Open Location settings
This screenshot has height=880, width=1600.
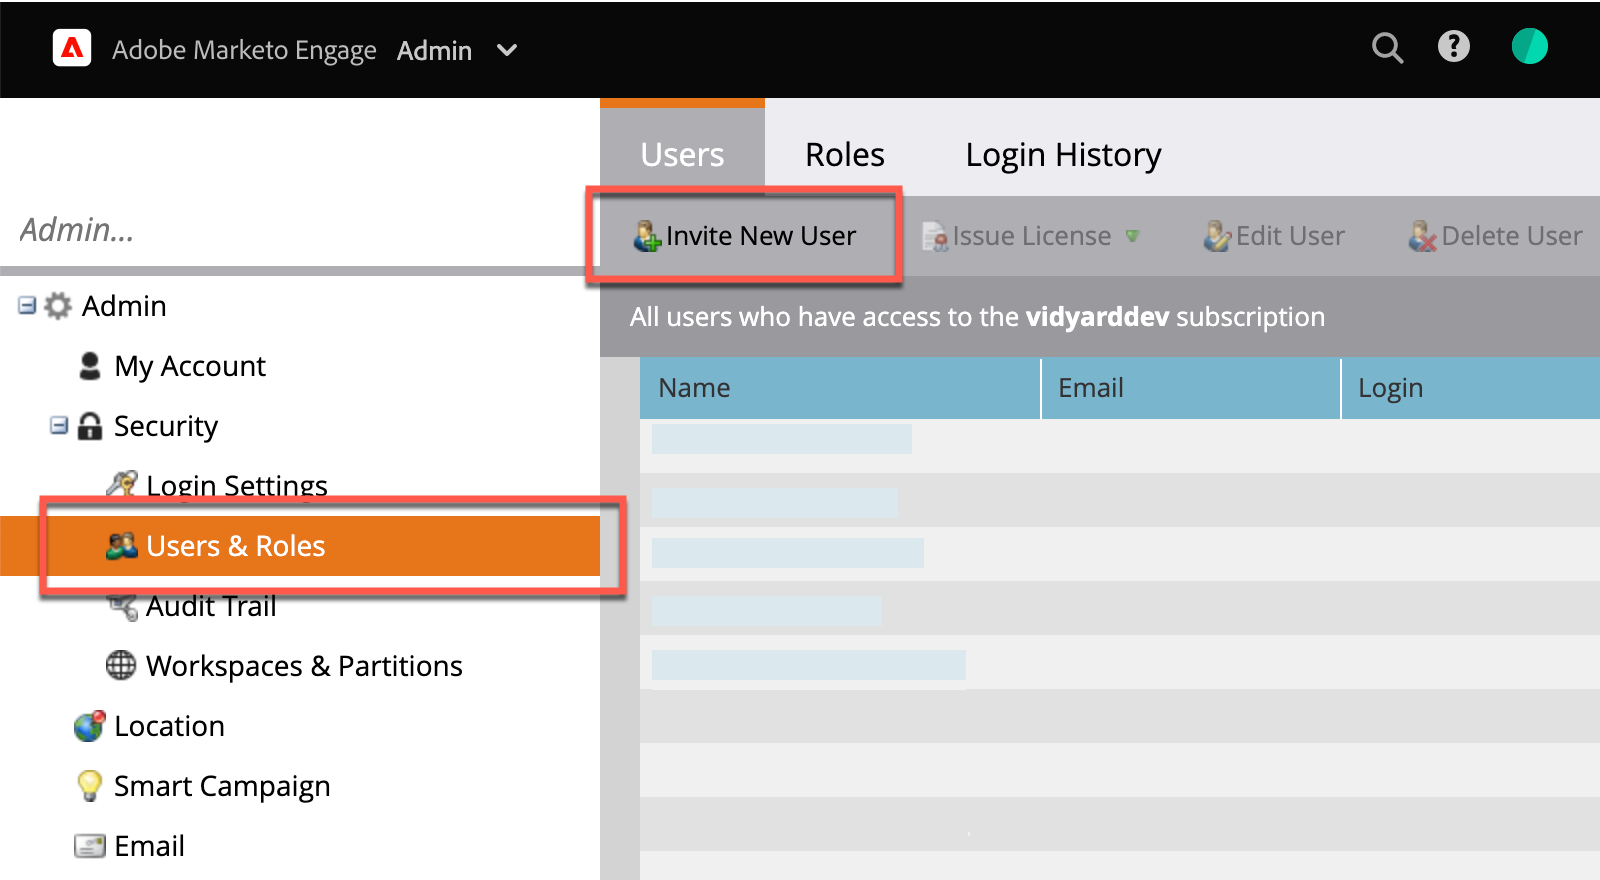tap(169, 726)
